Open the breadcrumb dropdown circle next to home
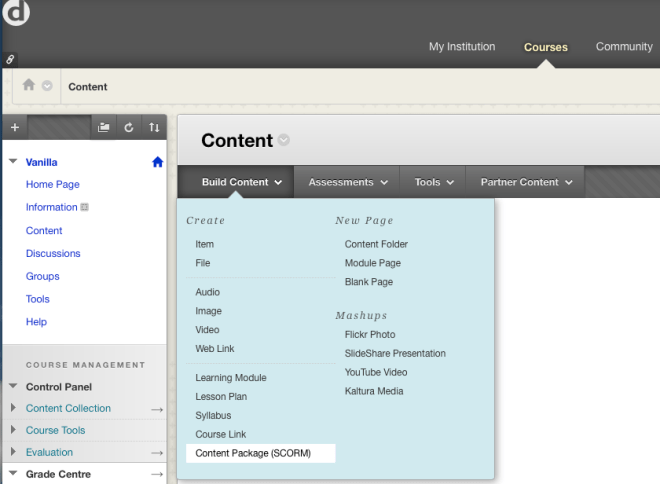 tap(47, 86)
